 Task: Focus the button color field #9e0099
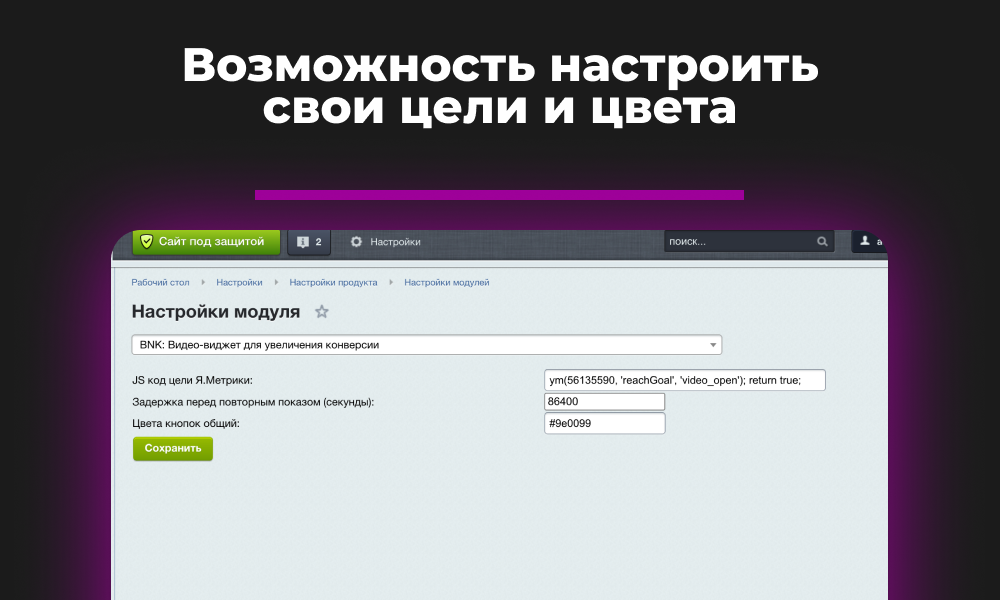(604, 423)
